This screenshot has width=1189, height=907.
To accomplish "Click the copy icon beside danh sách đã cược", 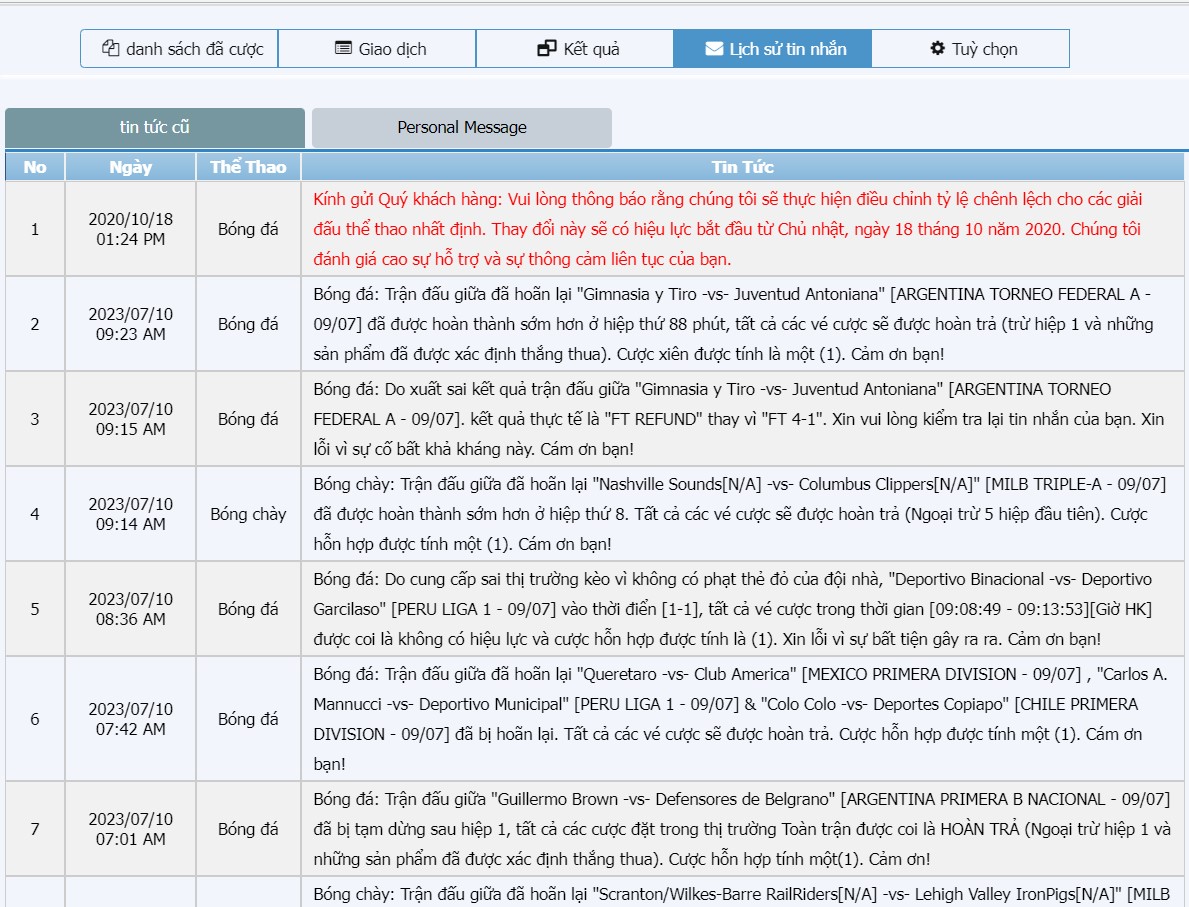I will [111, 49].
